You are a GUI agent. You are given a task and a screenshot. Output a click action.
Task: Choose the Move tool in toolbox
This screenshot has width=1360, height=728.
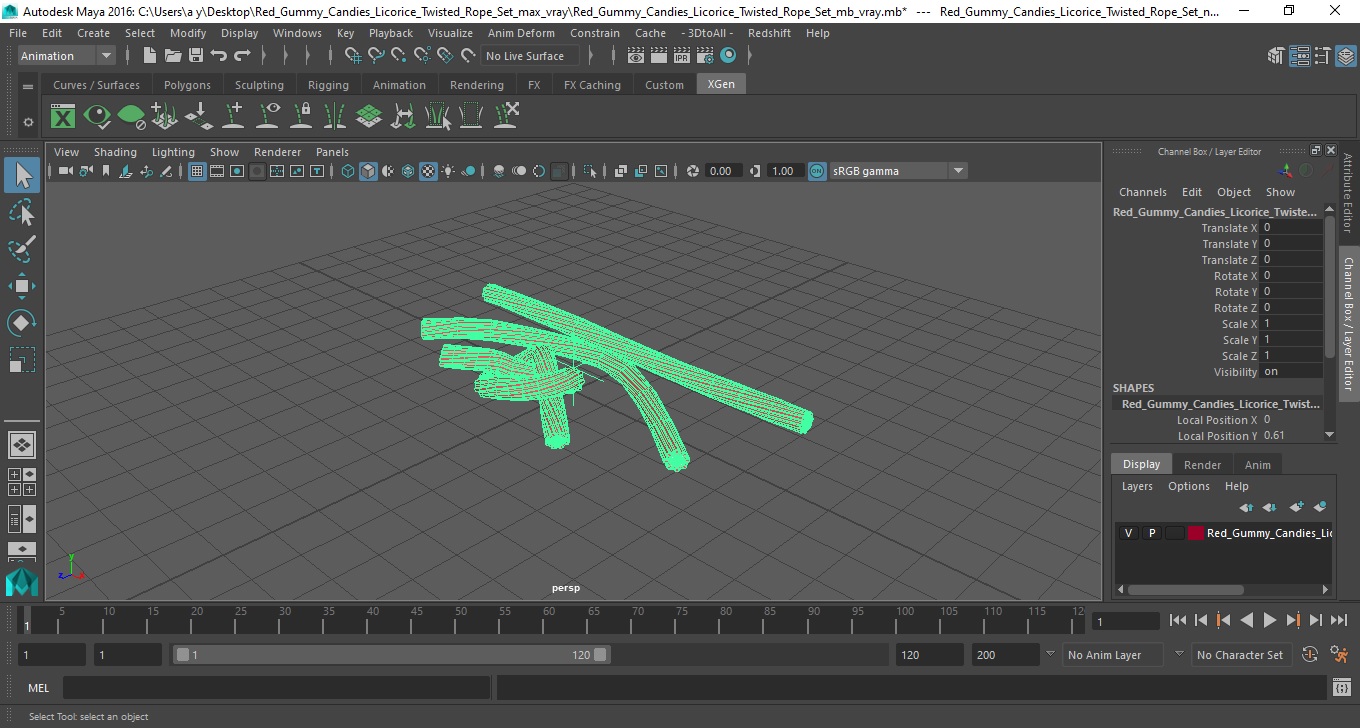(22, 286)
